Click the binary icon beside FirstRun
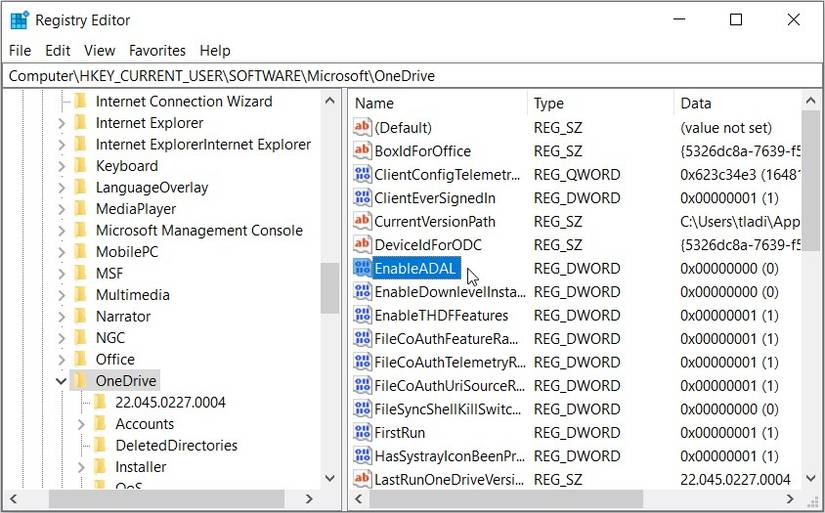The image size is (825, 513). [362, 432]
